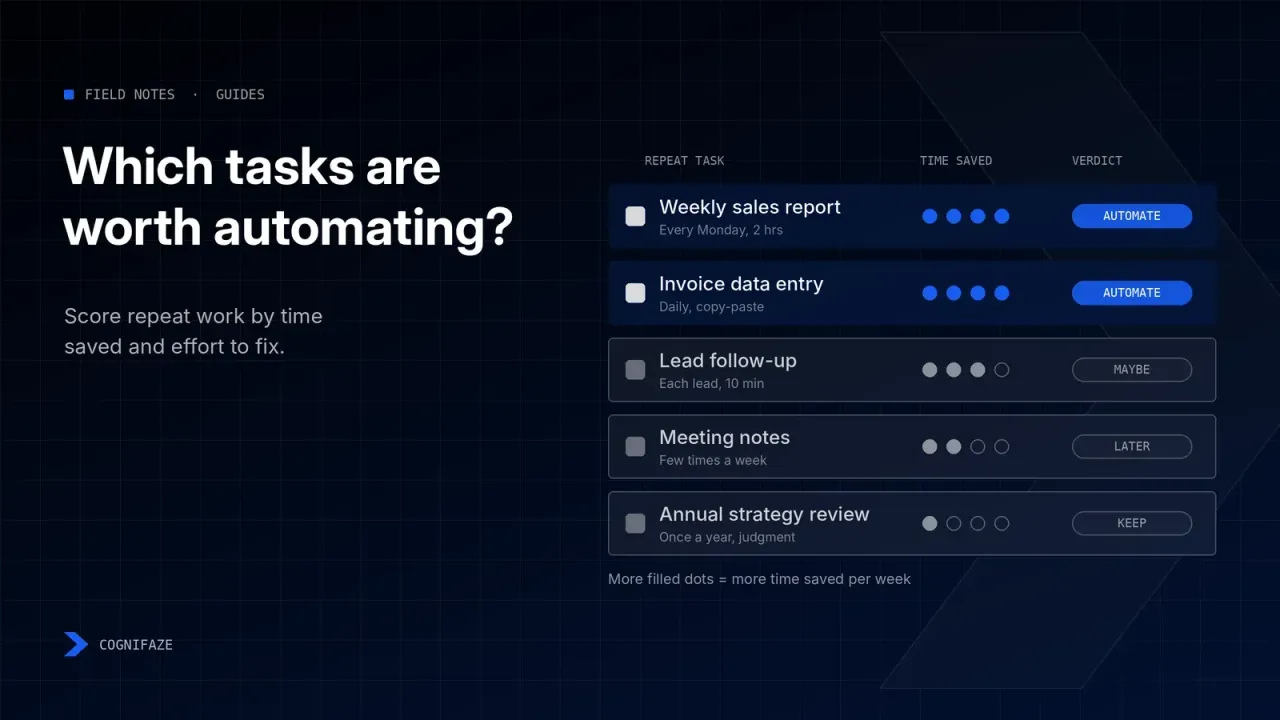
Task: Click the COGNIFAZE brand name text
Action: [x=136, y=645]
